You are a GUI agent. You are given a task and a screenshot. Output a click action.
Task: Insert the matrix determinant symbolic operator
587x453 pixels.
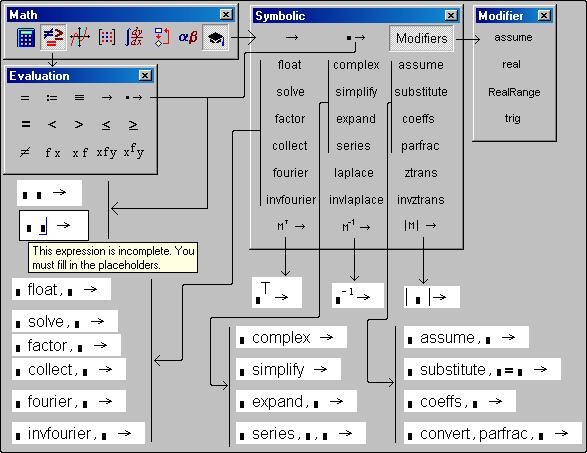click(420, 225)
